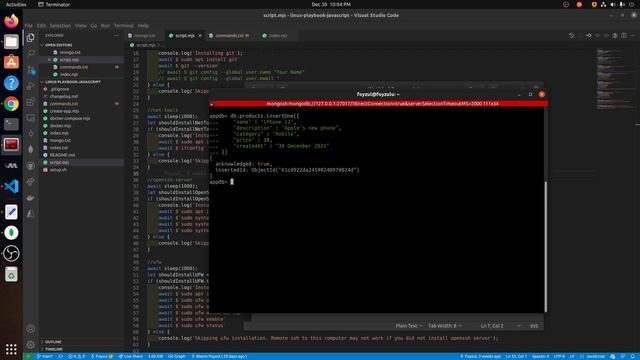640x360 pixels.
Task: Open the Extensions view
Action: (x=31, y=102)
